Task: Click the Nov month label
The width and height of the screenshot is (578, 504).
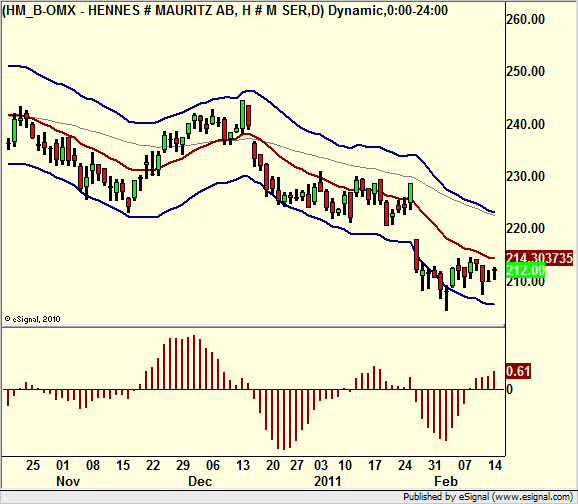Action: click(x=68, y=481)
